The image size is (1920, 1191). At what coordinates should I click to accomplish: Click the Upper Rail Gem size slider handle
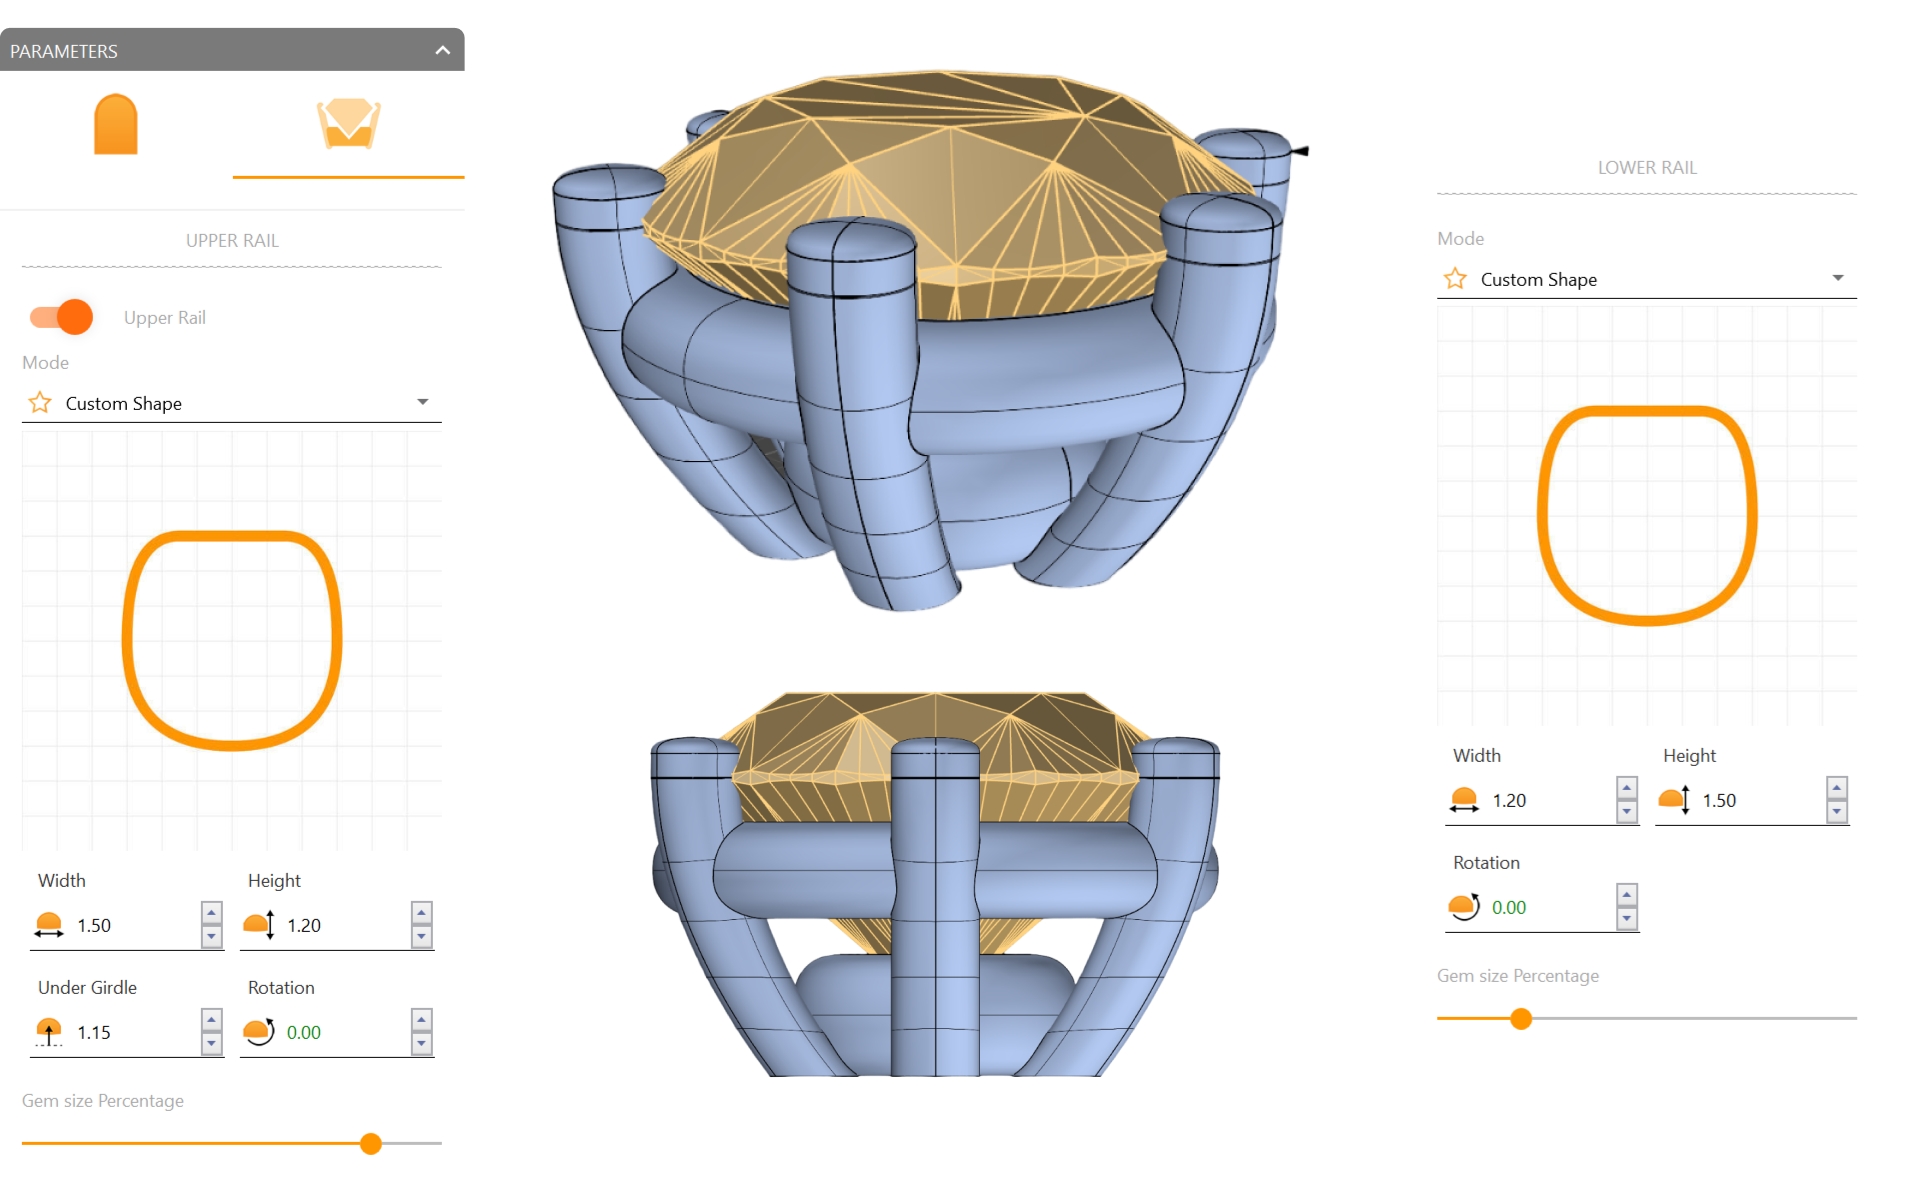coord(371,1143)
